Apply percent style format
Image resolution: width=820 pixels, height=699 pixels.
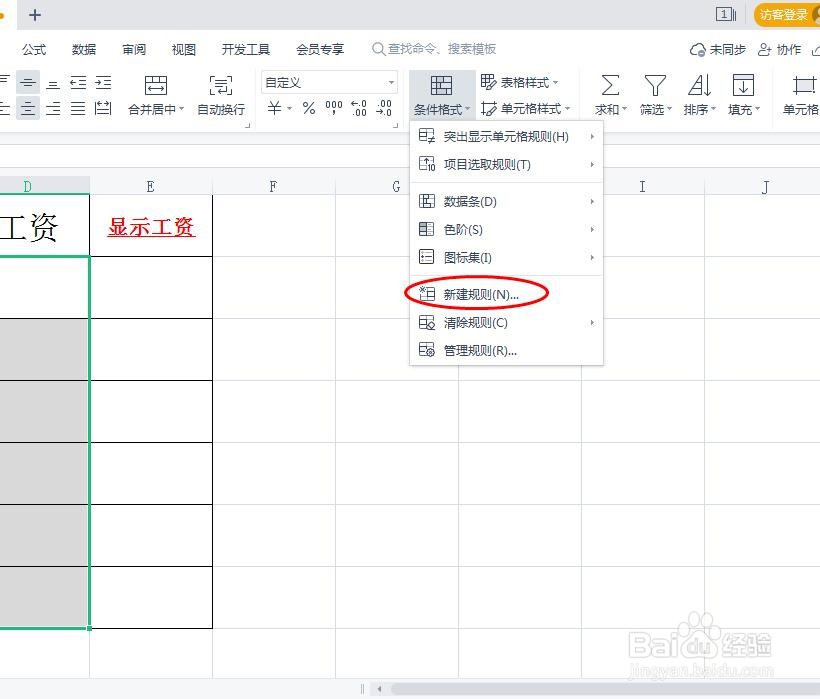coord(309,108)
